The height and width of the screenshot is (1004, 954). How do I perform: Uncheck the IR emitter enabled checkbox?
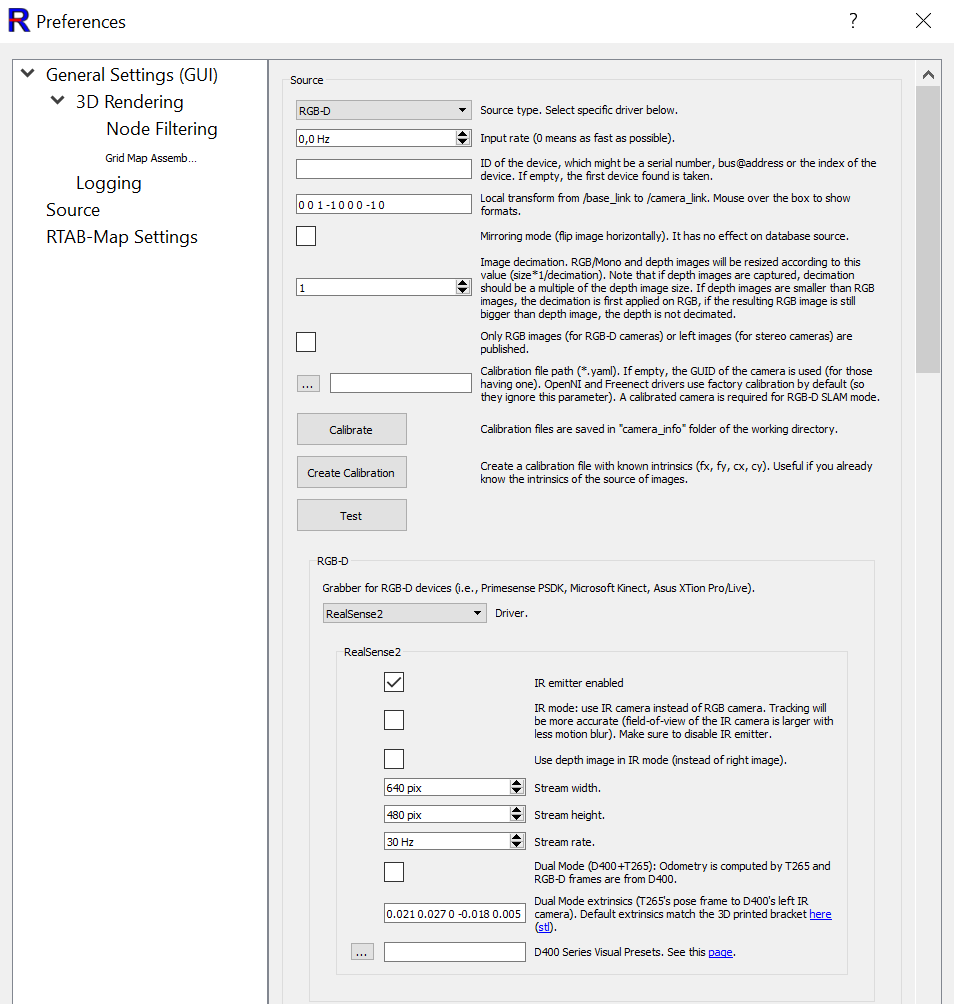point(394,682)
